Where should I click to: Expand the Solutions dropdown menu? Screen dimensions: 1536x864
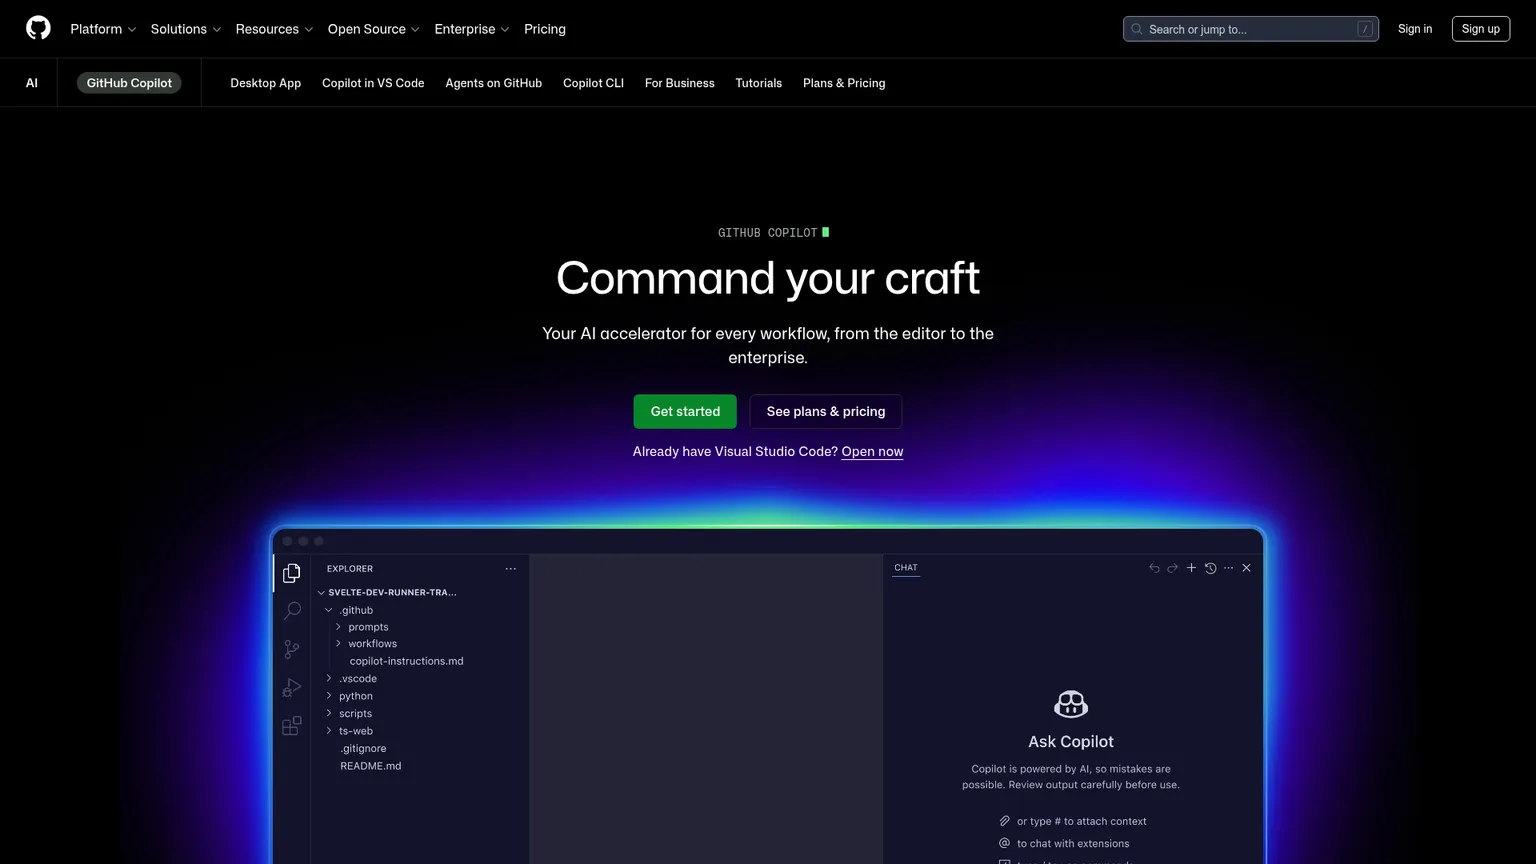point(186,29)
